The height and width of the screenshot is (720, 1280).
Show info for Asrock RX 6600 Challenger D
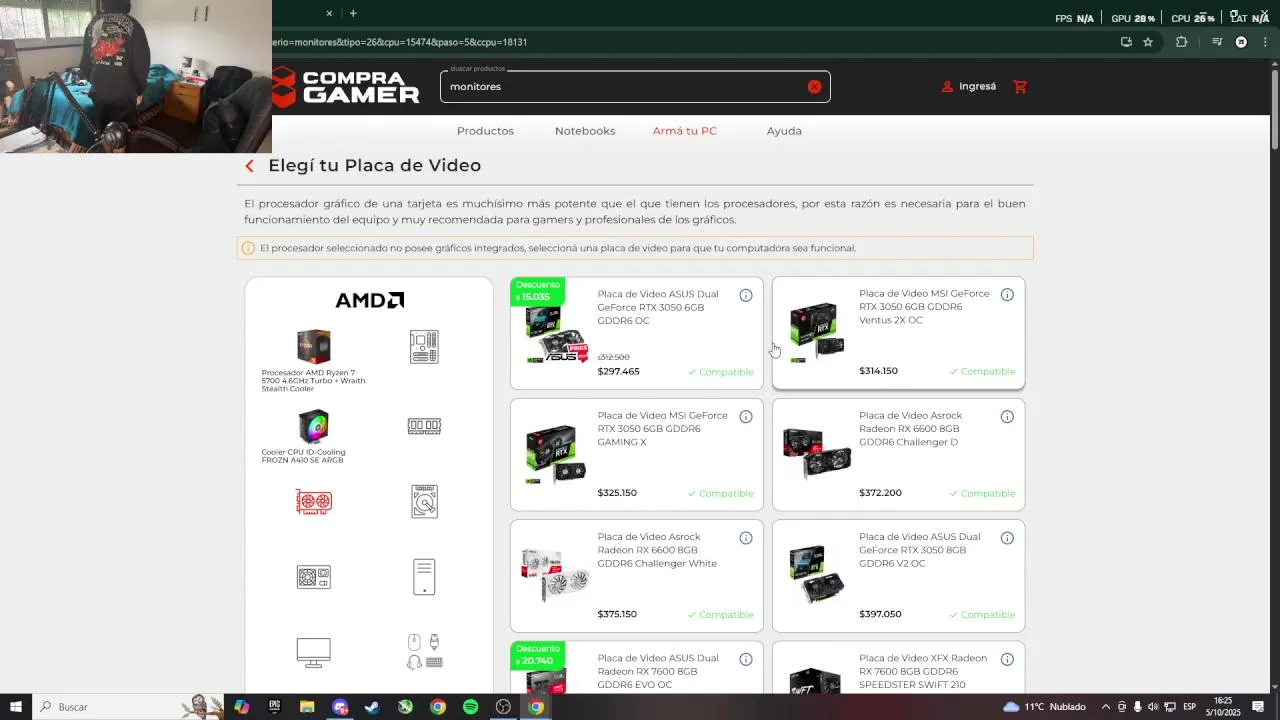1007,417
